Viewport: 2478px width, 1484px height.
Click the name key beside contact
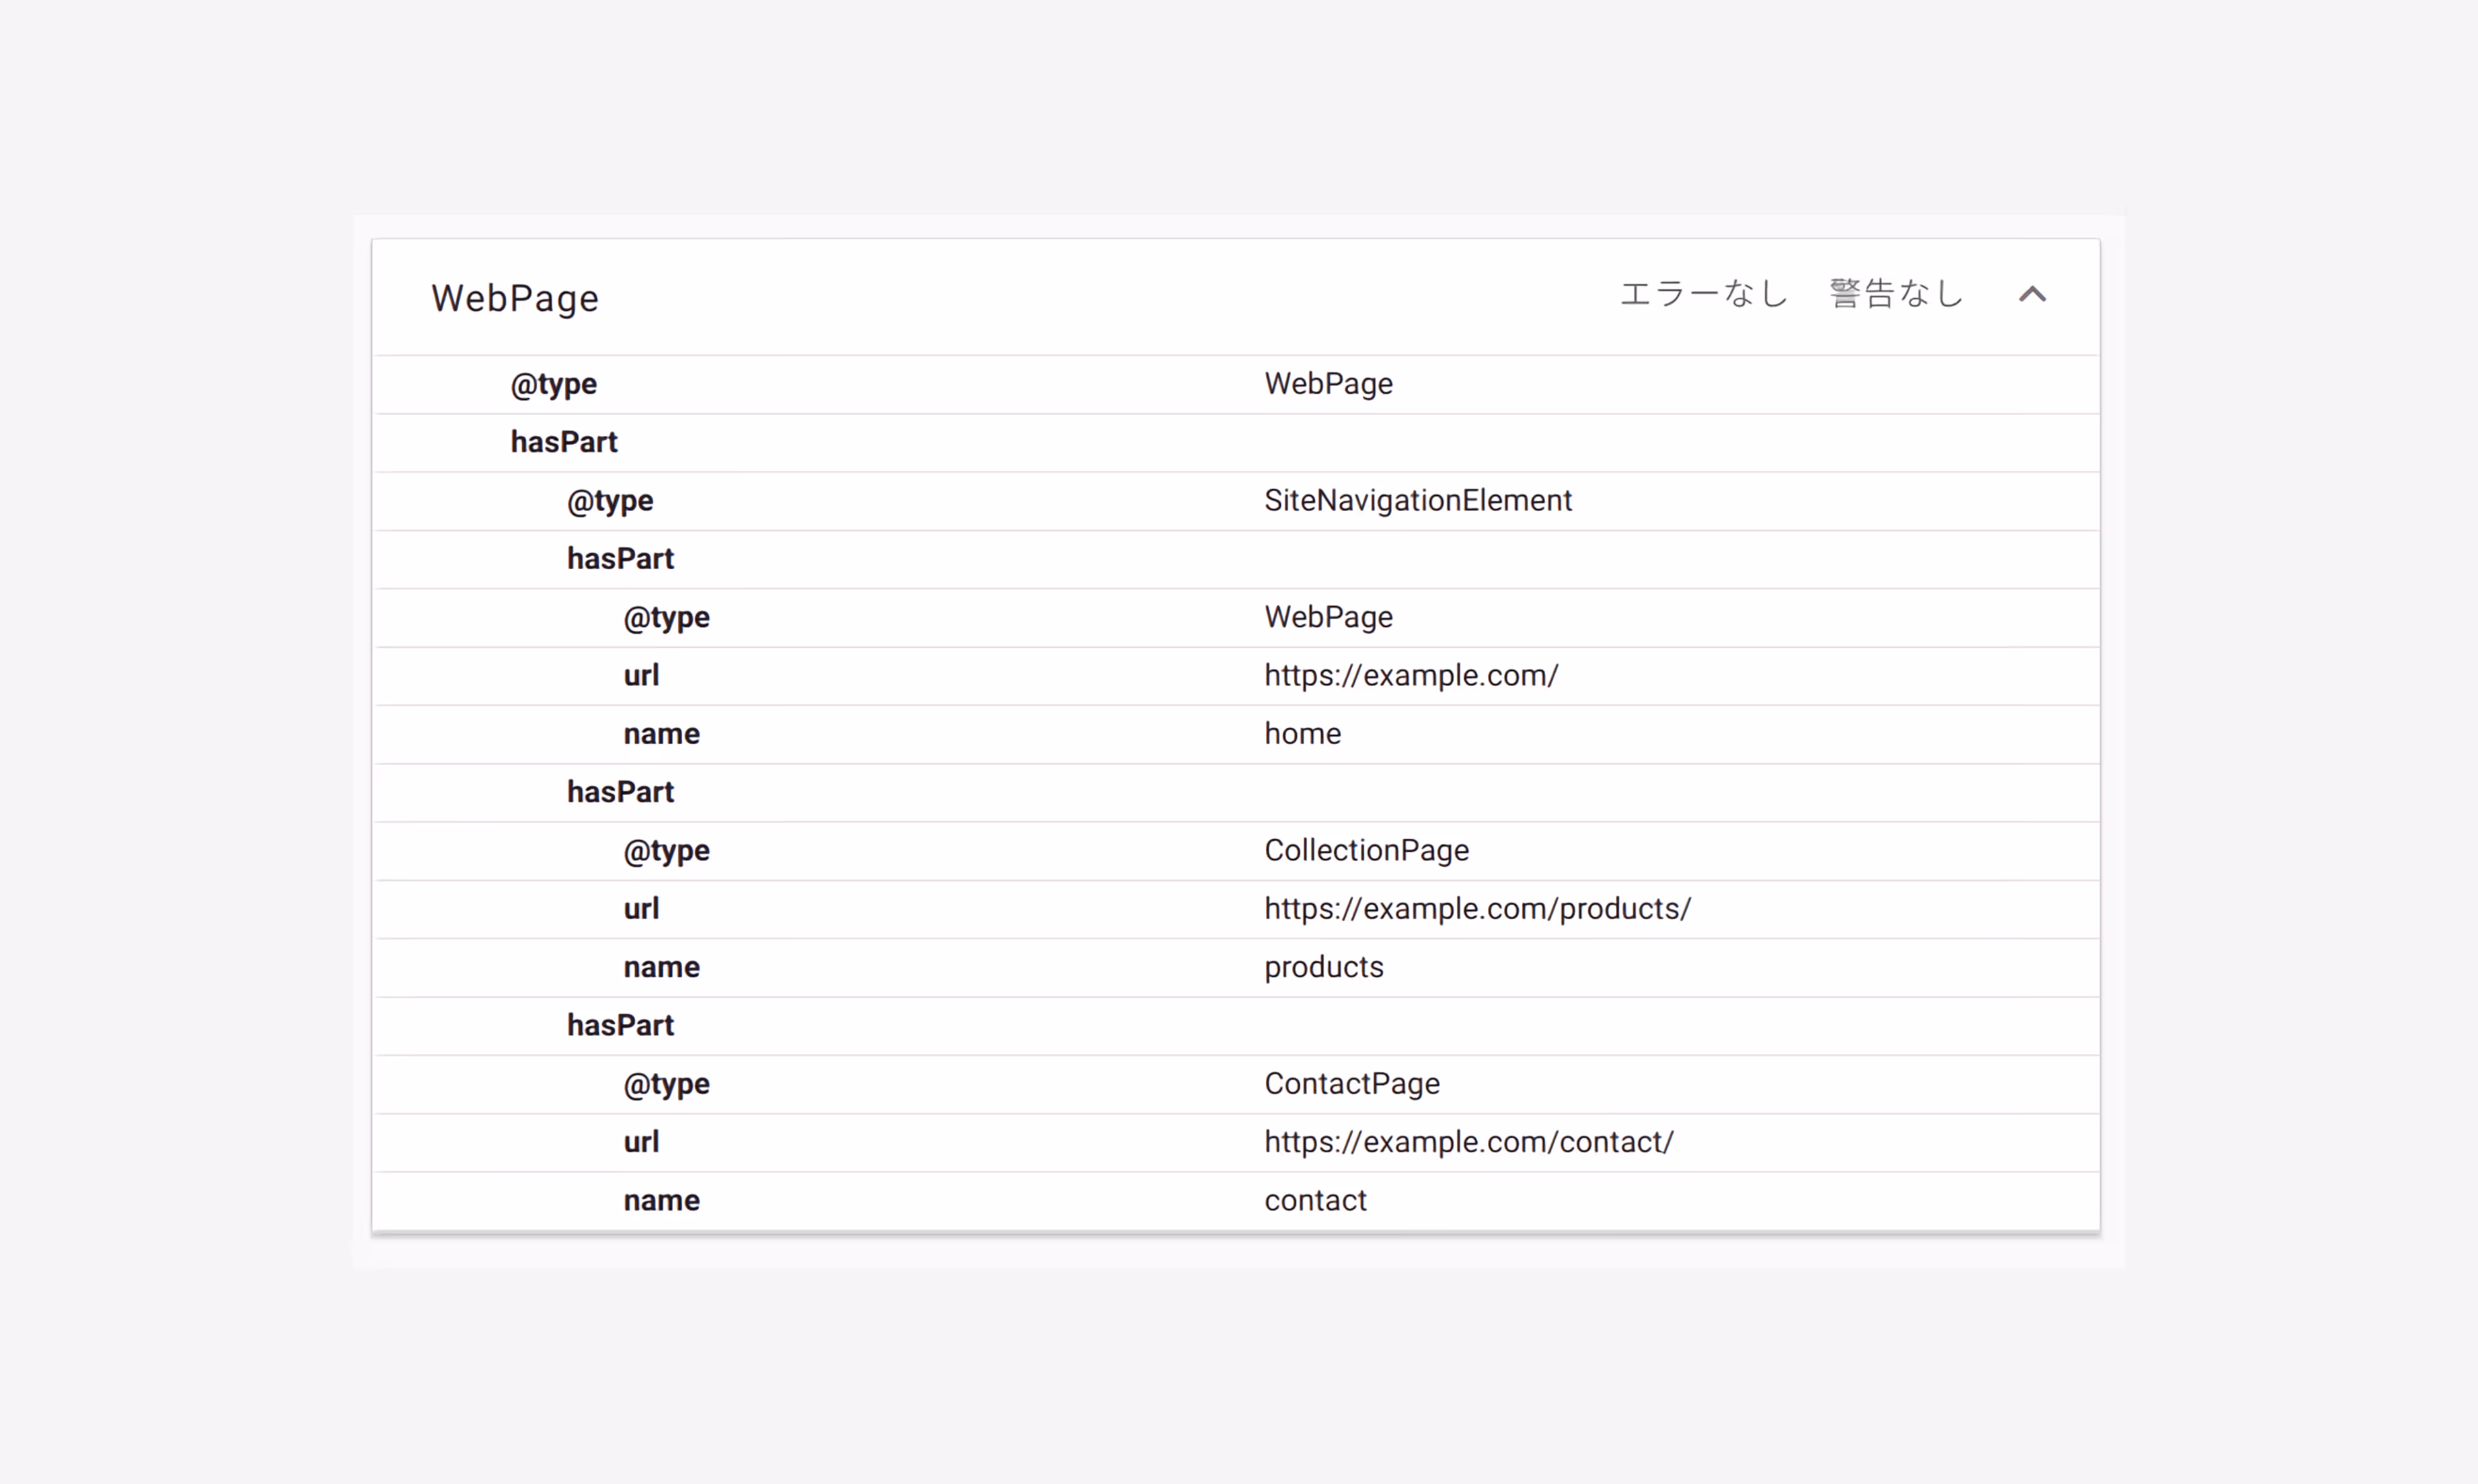point(661,1200)
